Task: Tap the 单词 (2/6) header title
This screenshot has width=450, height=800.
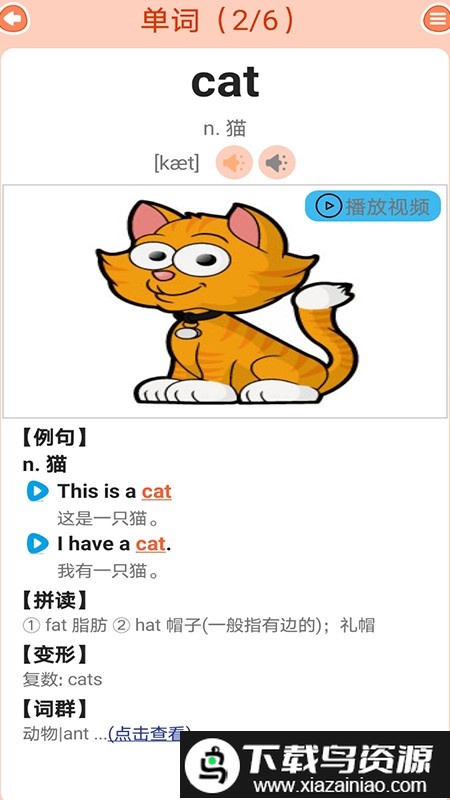Action: point(218,20)
